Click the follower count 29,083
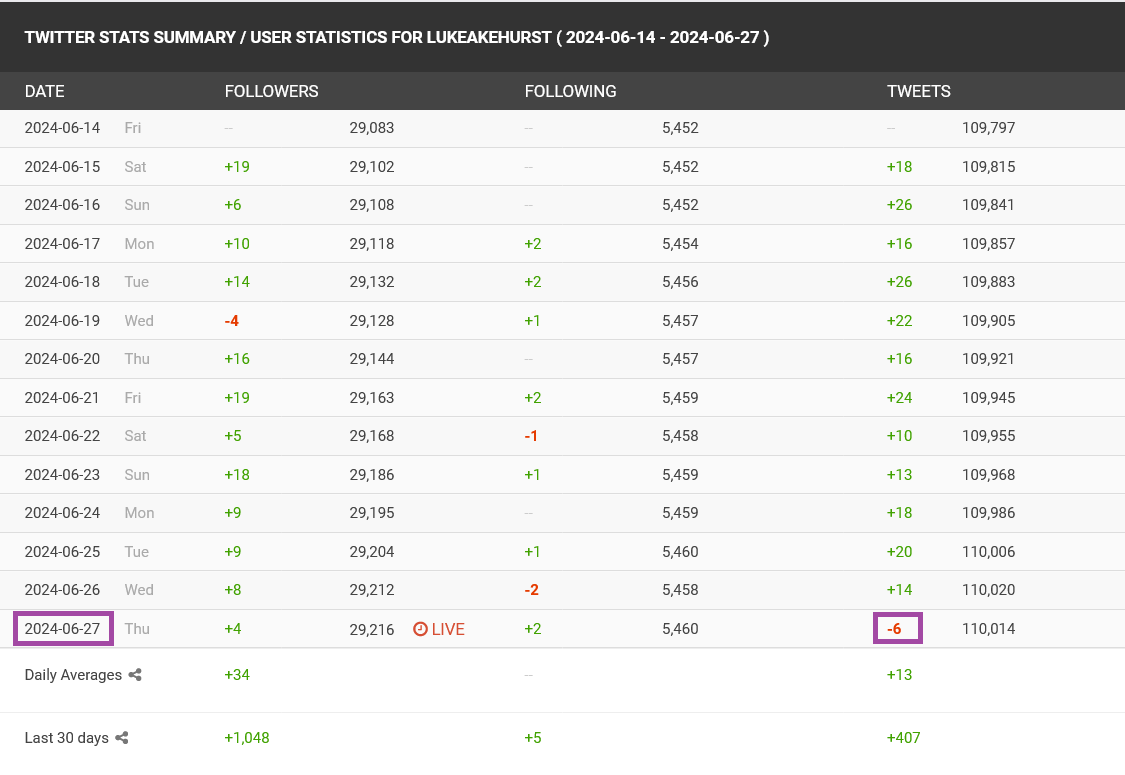1125x775 pixels. click(372, 128)
